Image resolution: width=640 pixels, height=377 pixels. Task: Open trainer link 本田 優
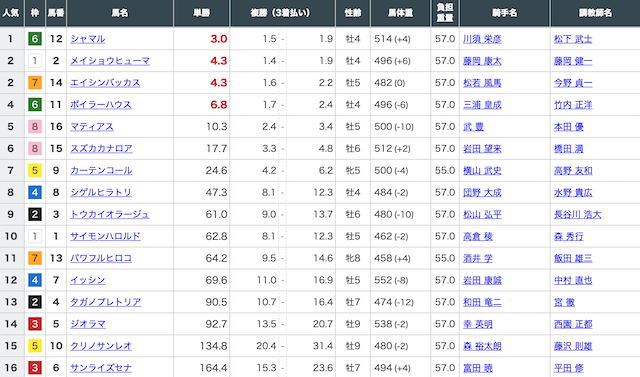pyautogui.click(x=569, y=127)
